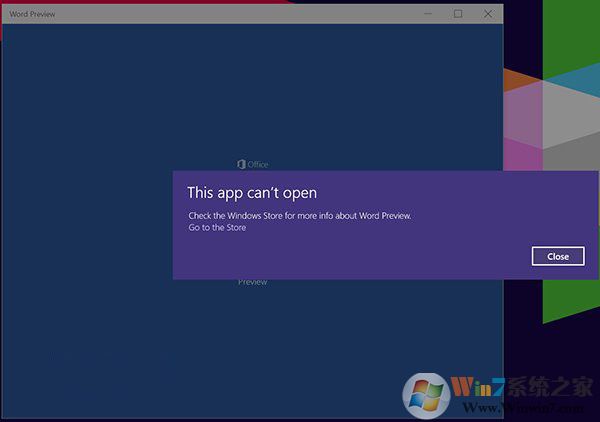The height and width of the screenshot is (422, 600).
Task: Follow the "Go to the Store" link
Action: 217,228
